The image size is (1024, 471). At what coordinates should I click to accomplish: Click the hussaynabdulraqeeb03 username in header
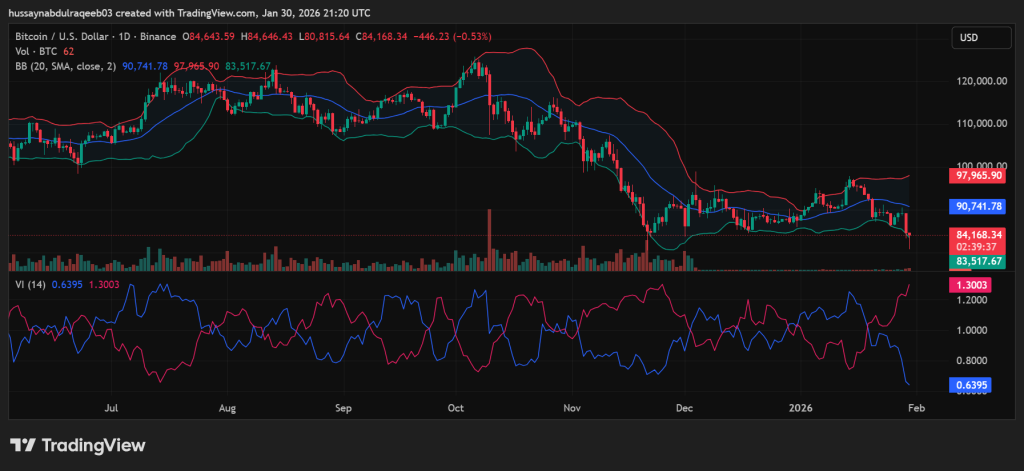coord(62,12)
